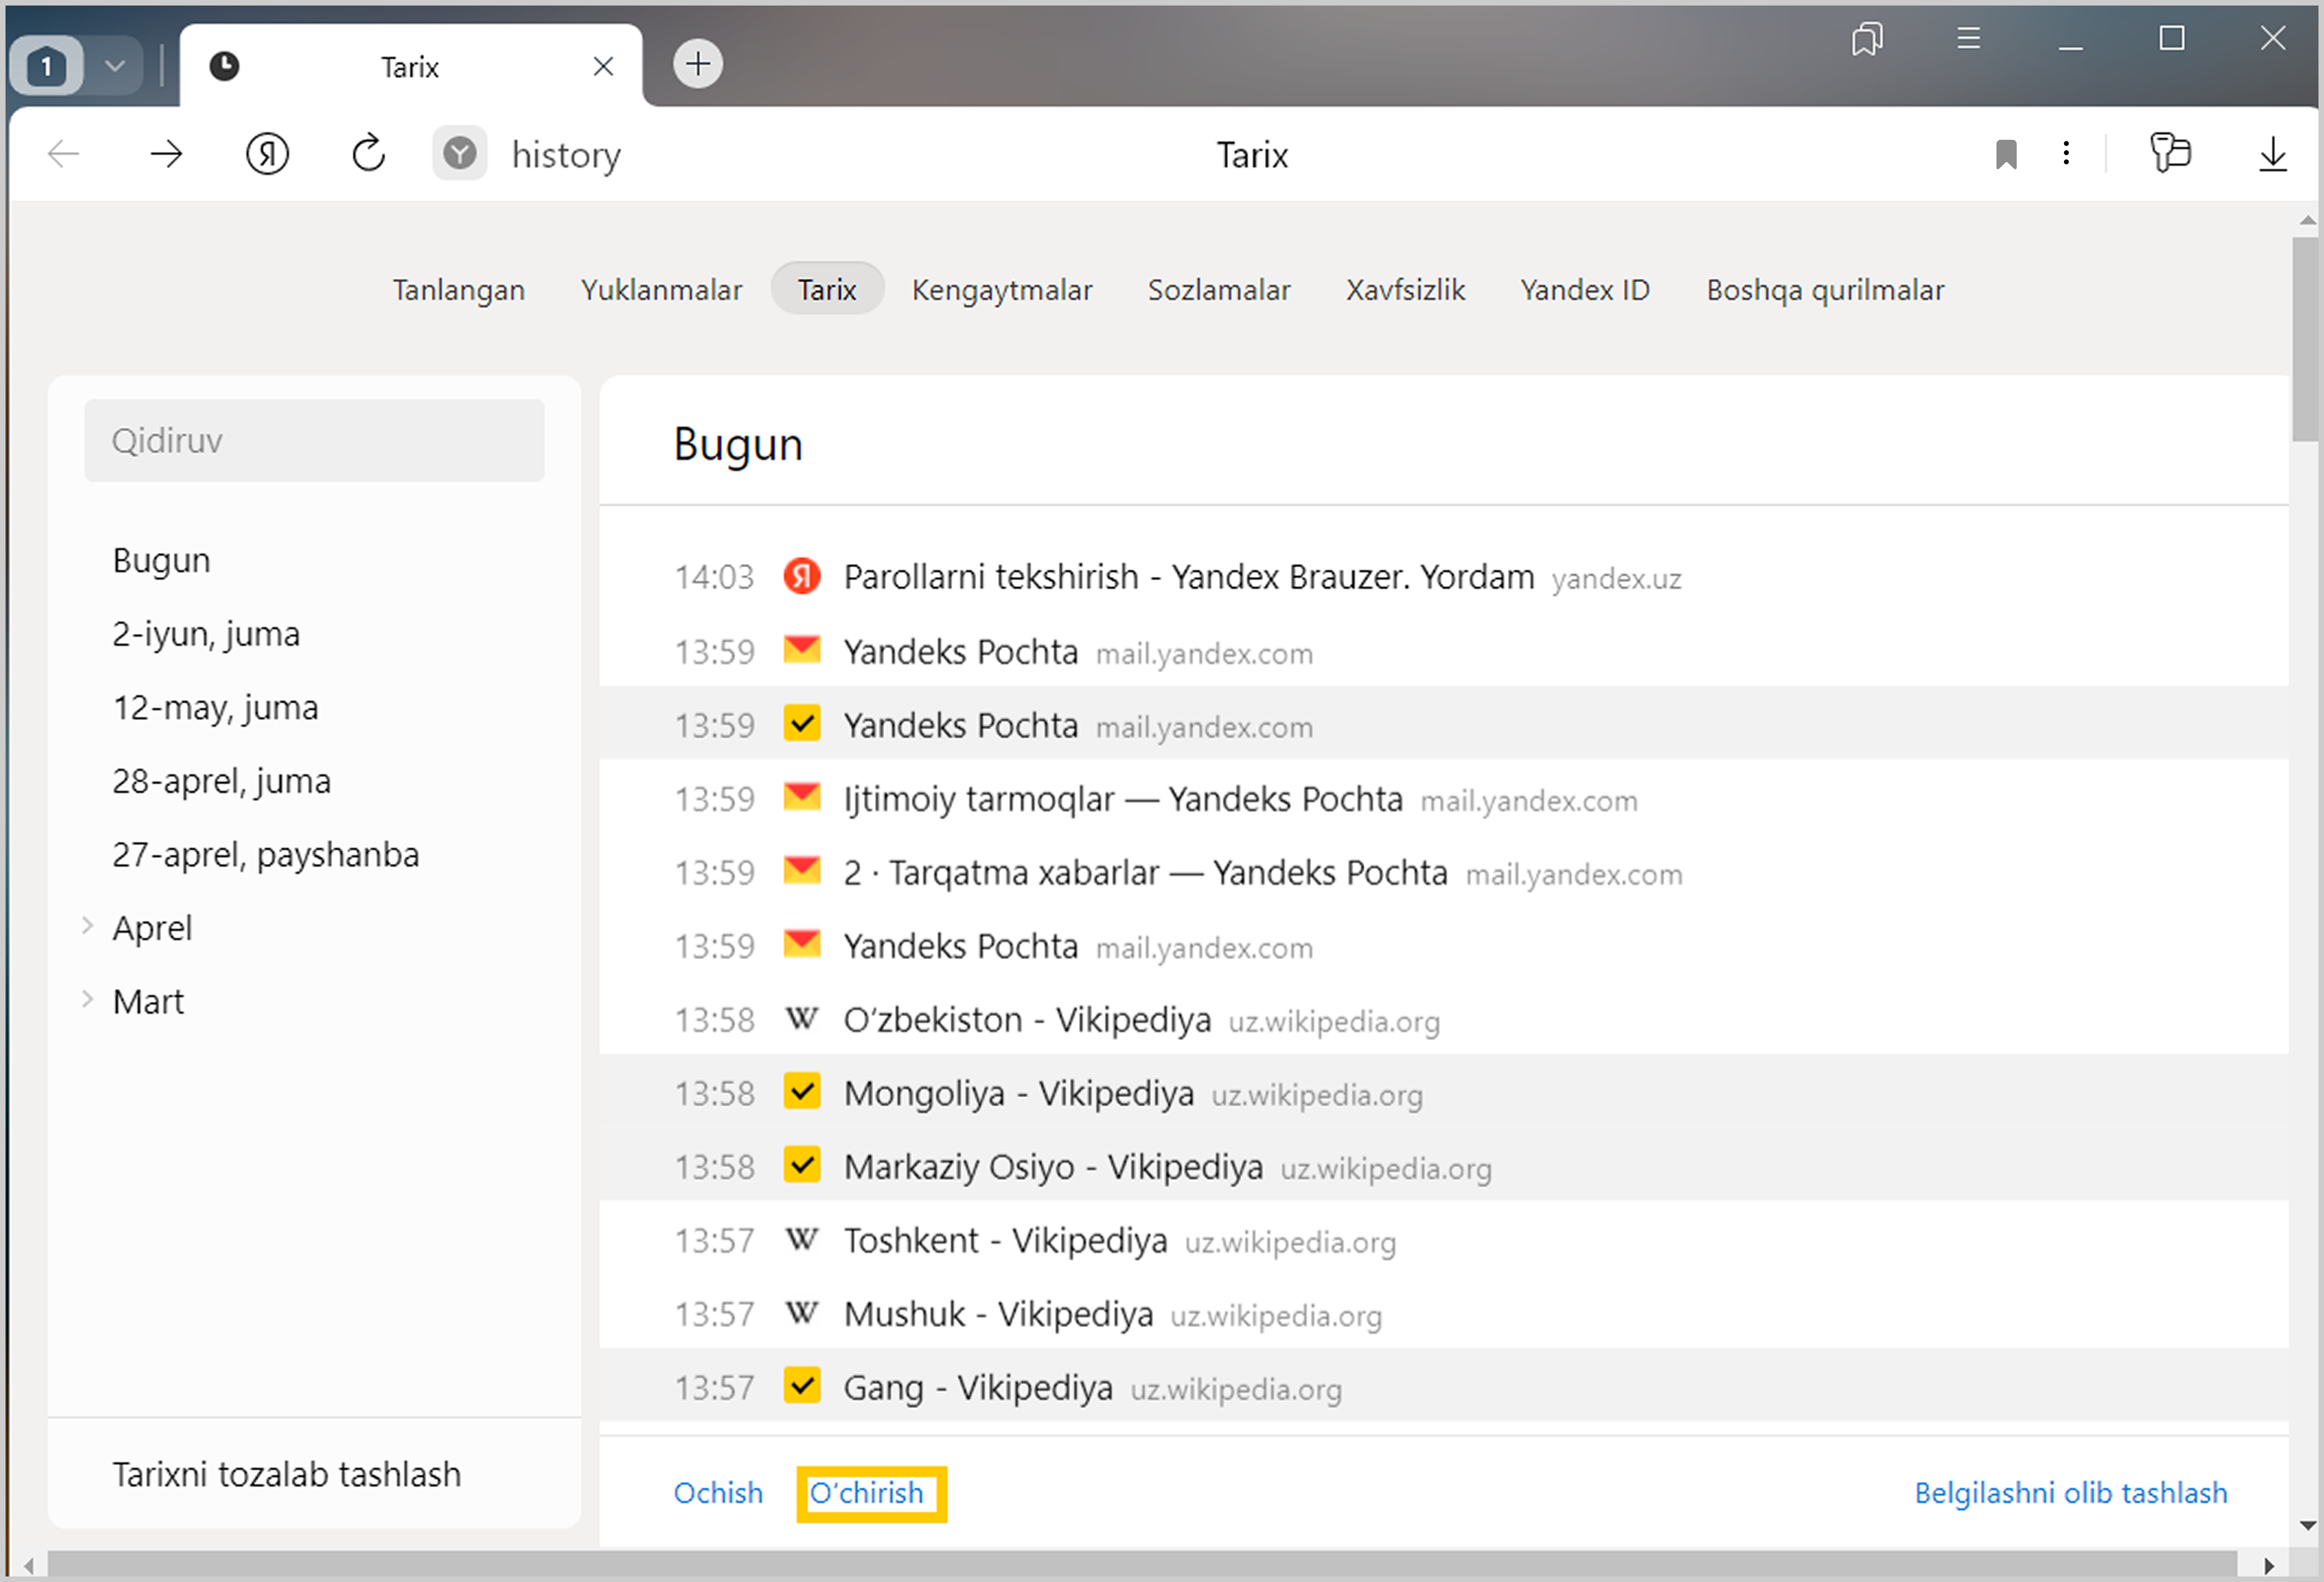The width and height of the screenshot is (2324, 1582).
Task: Open the three-dot page menu icon
Action: pos(2066,154)
